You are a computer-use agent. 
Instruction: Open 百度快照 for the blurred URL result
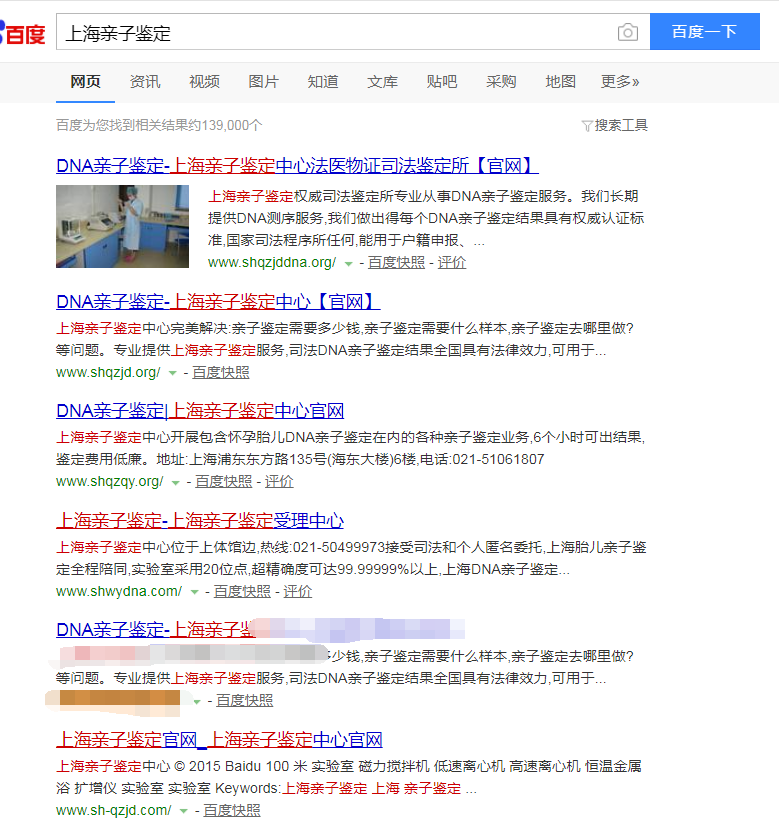pos(245,700)
